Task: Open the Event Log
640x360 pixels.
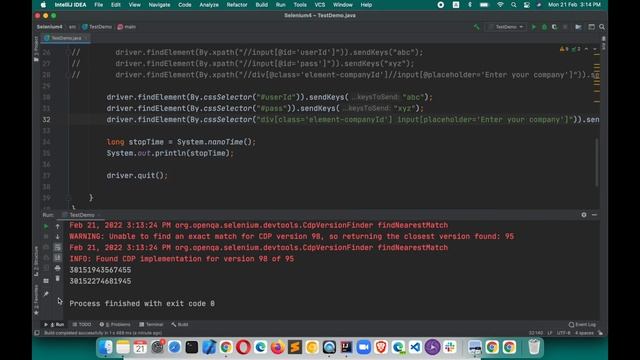Action: (582, 324)
